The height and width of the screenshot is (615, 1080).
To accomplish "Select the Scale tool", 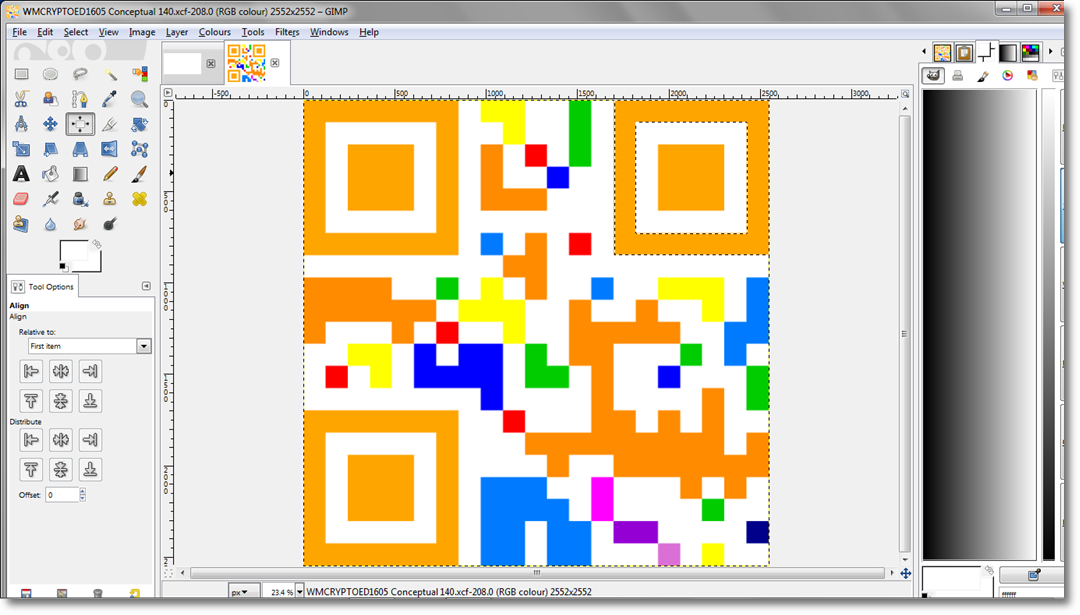I will (x=21, y=149).
